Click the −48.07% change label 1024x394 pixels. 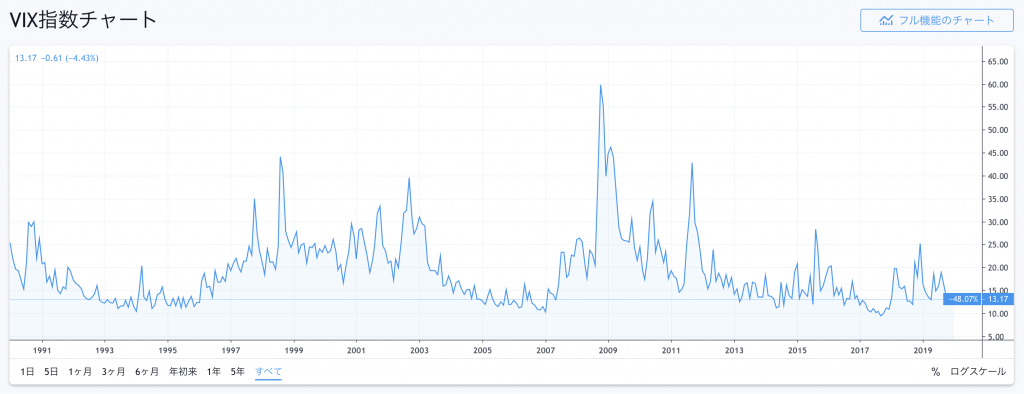pyautogui.click(x=963, y=299)
